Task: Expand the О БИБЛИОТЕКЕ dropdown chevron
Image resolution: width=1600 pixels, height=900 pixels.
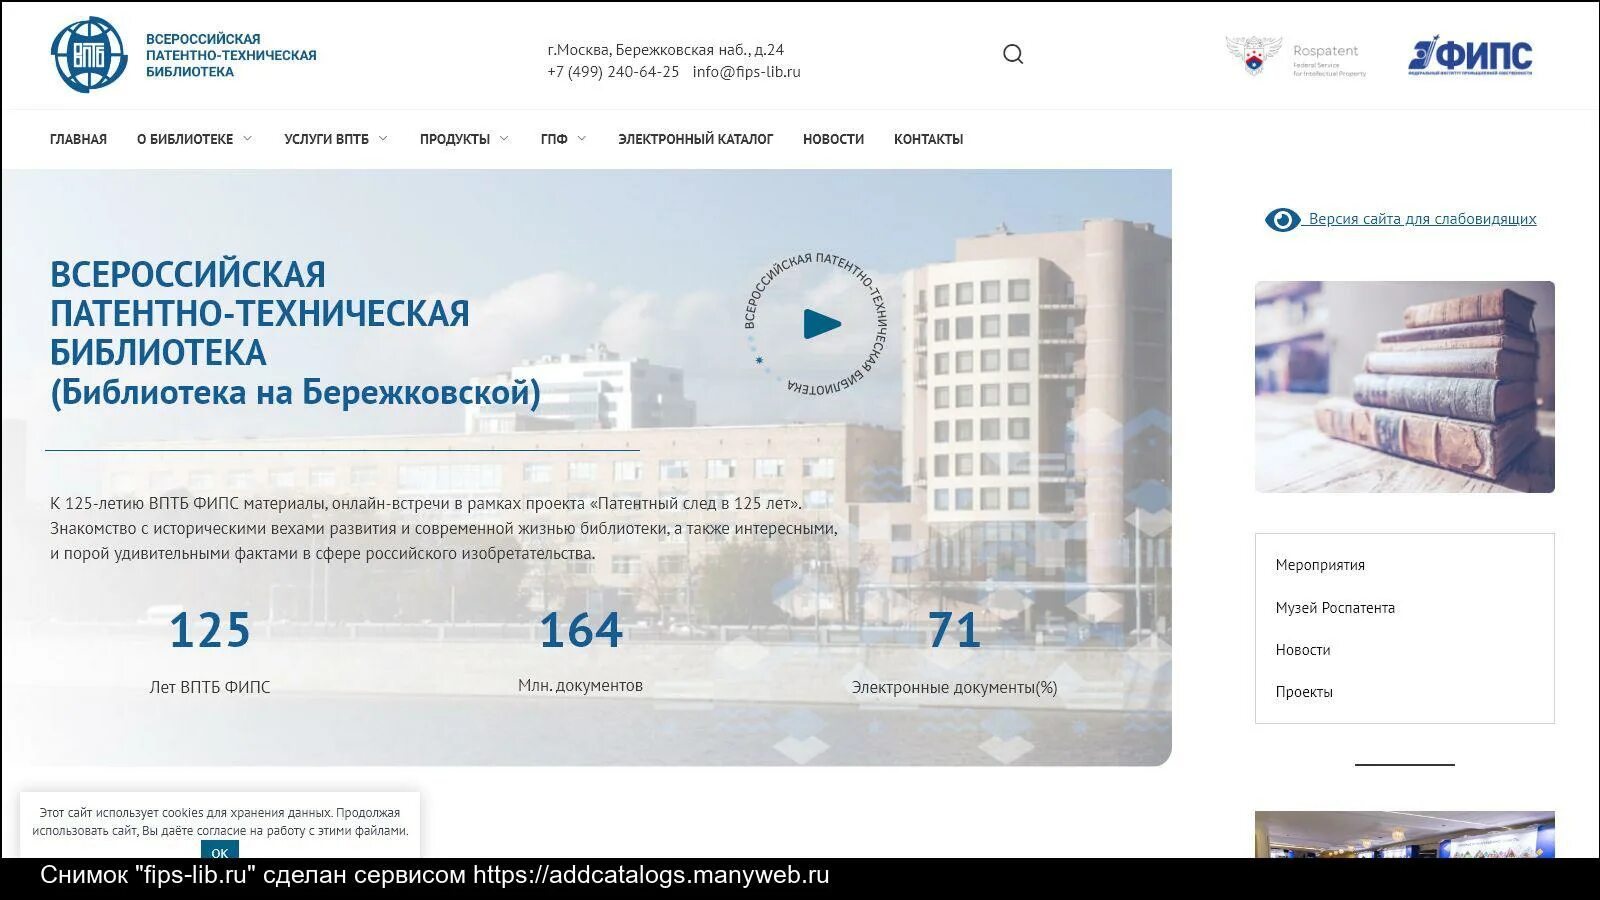Action: tap(247, 139)
